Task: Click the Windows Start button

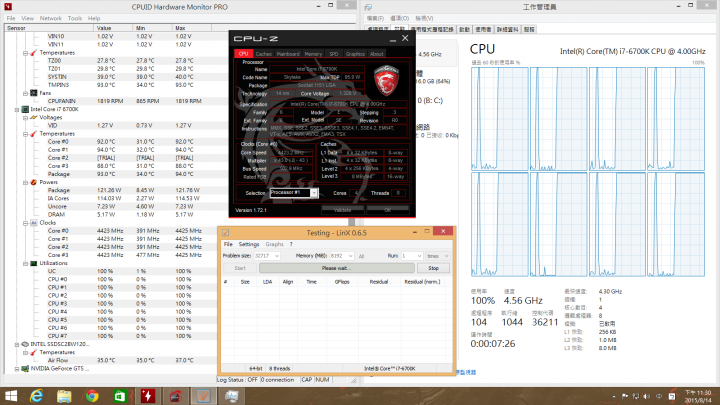Action: pyautogui.click(x=10, y=396)
